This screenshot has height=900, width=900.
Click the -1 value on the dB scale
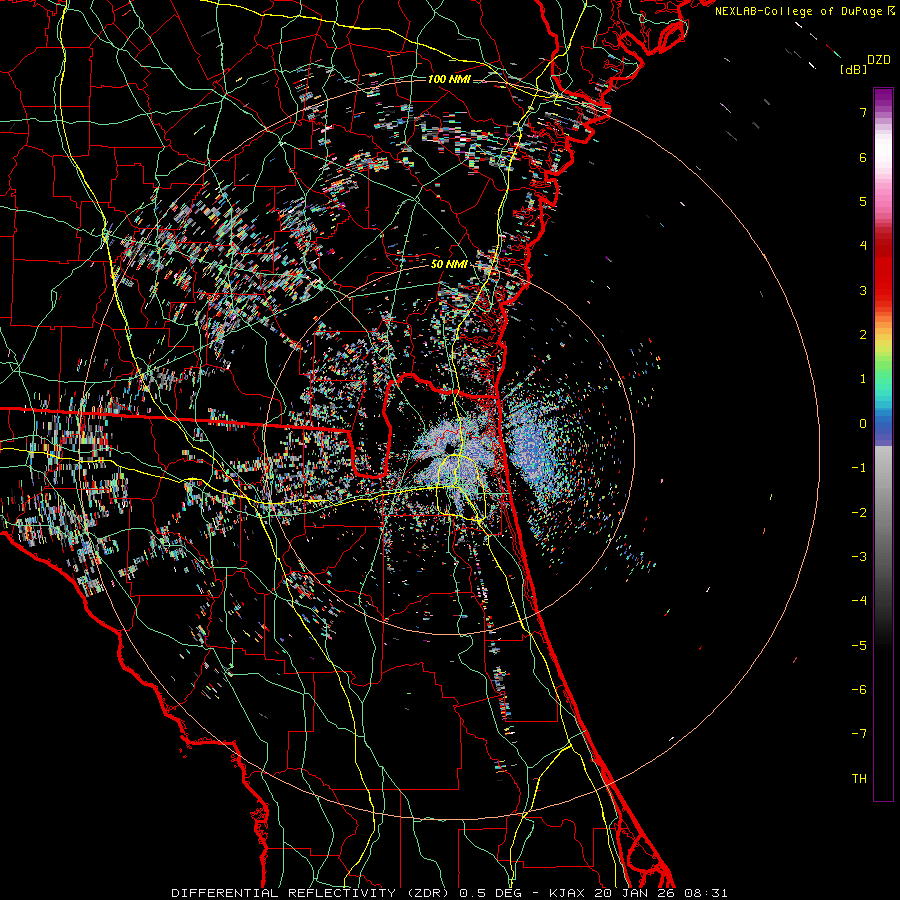click(x=859, y=468)
